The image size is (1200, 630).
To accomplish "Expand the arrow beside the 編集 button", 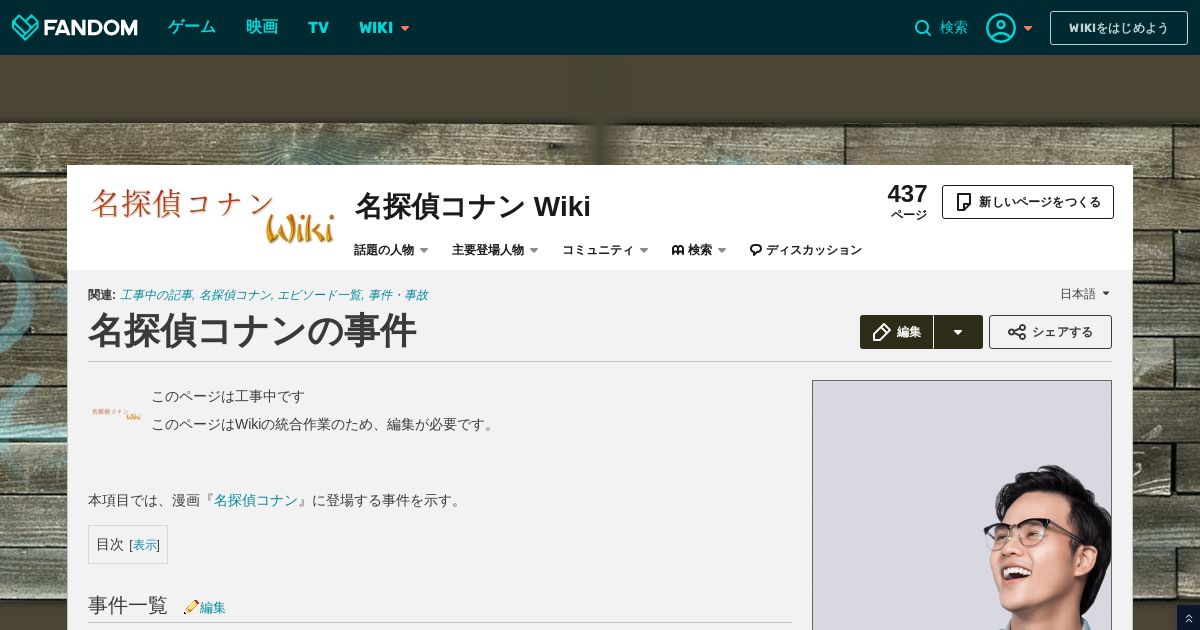I will tap(958, 332).
